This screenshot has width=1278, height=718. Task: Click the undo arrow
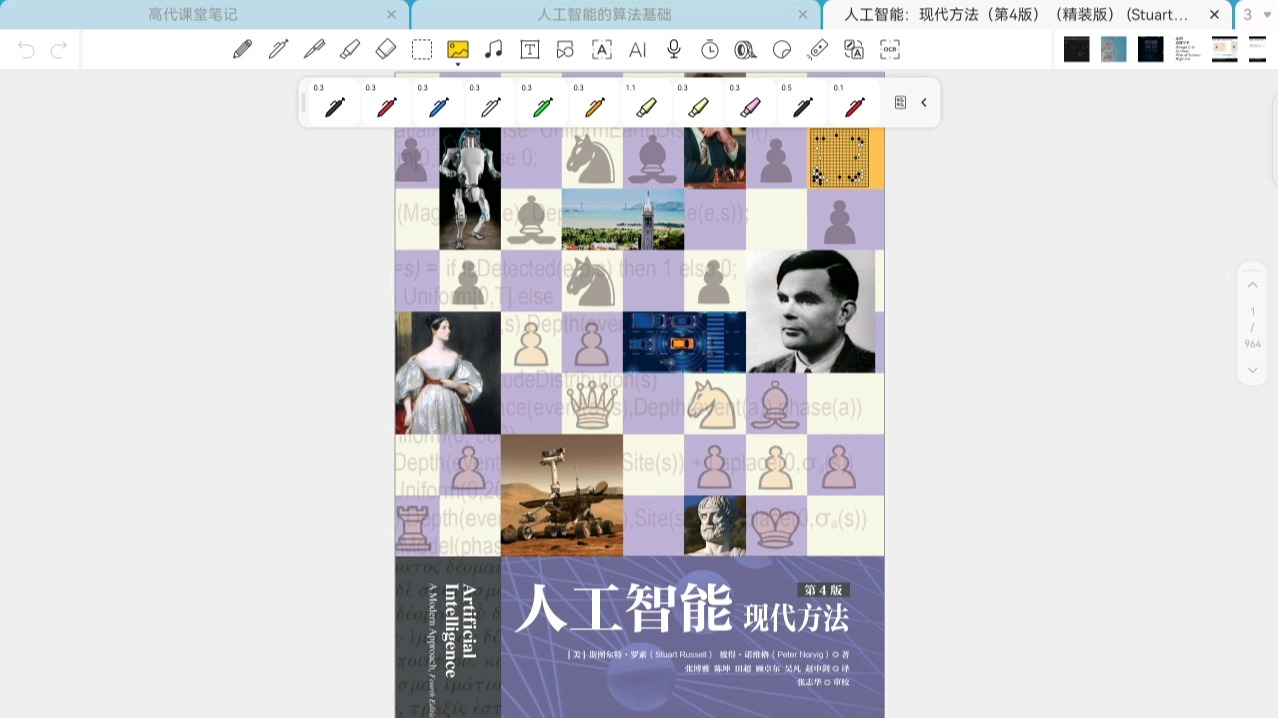click(x=26, y=50)
